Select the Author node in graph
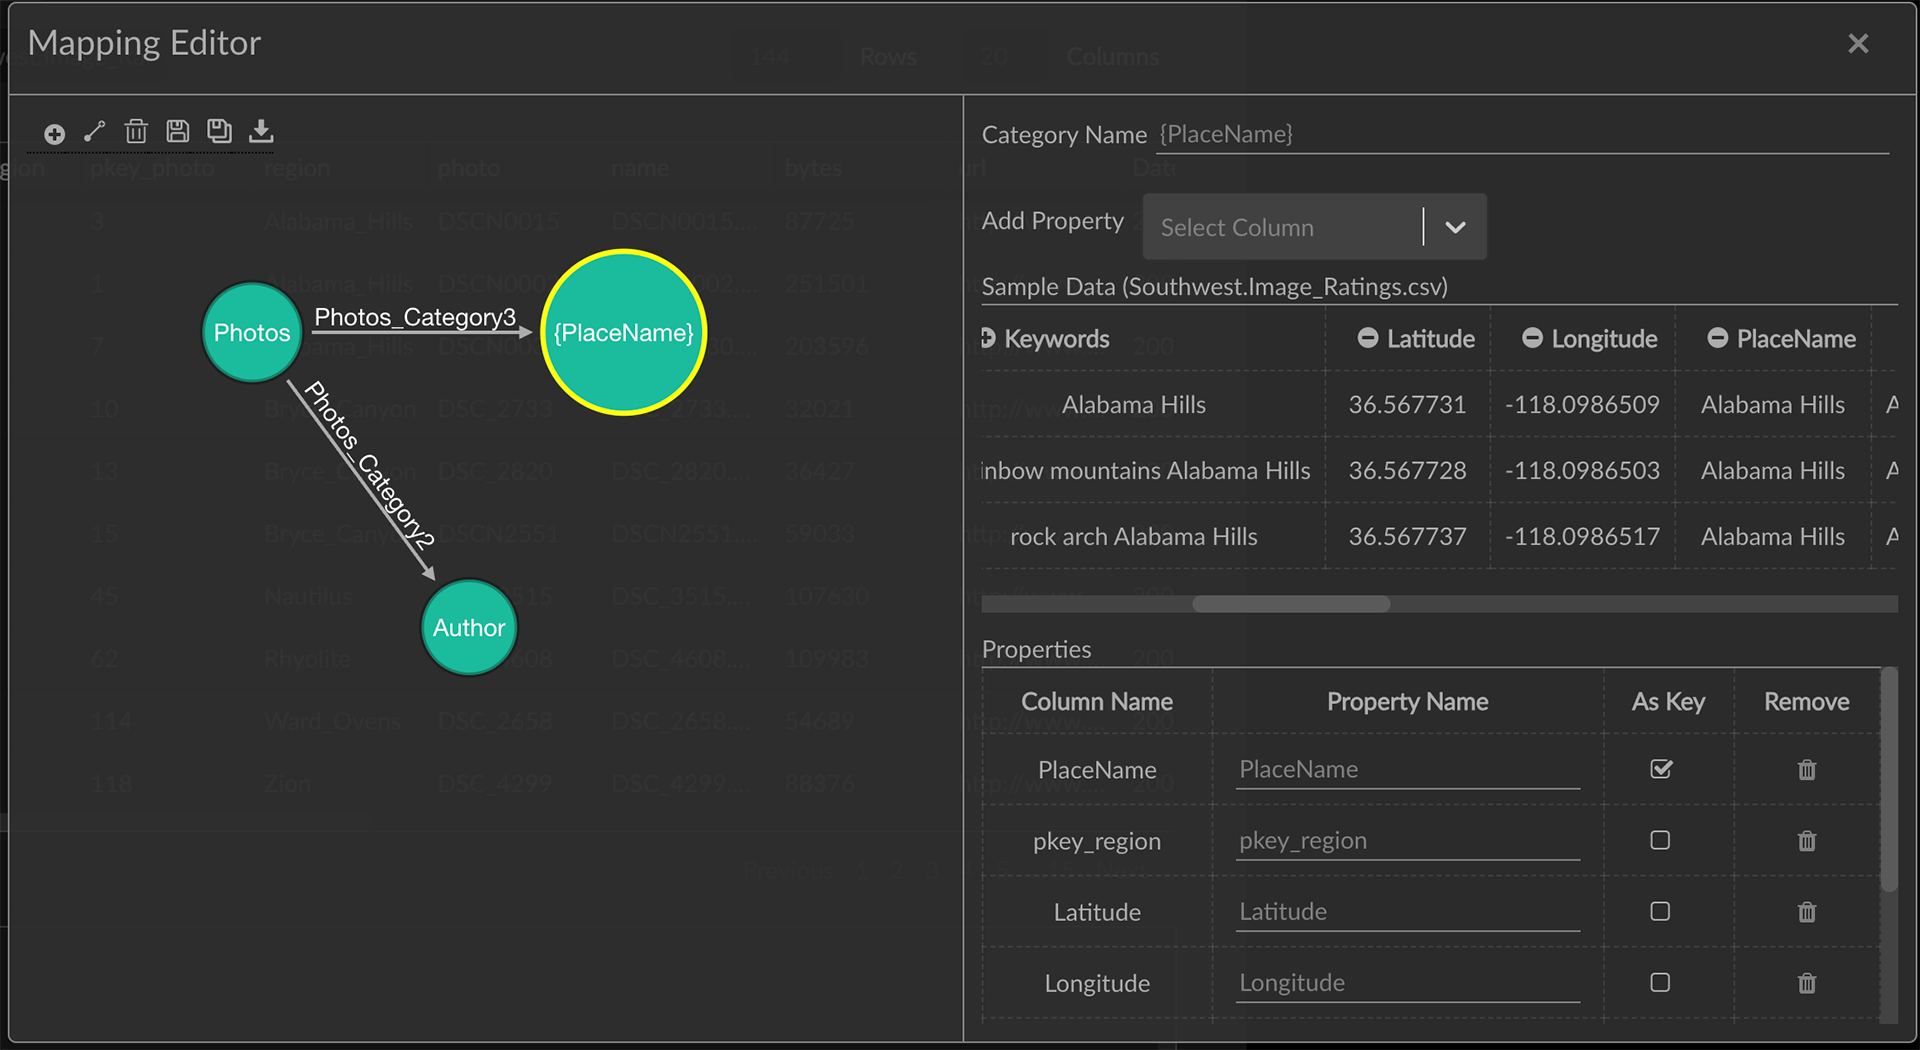The image size is (1920, 1050). tap(469, 628)
